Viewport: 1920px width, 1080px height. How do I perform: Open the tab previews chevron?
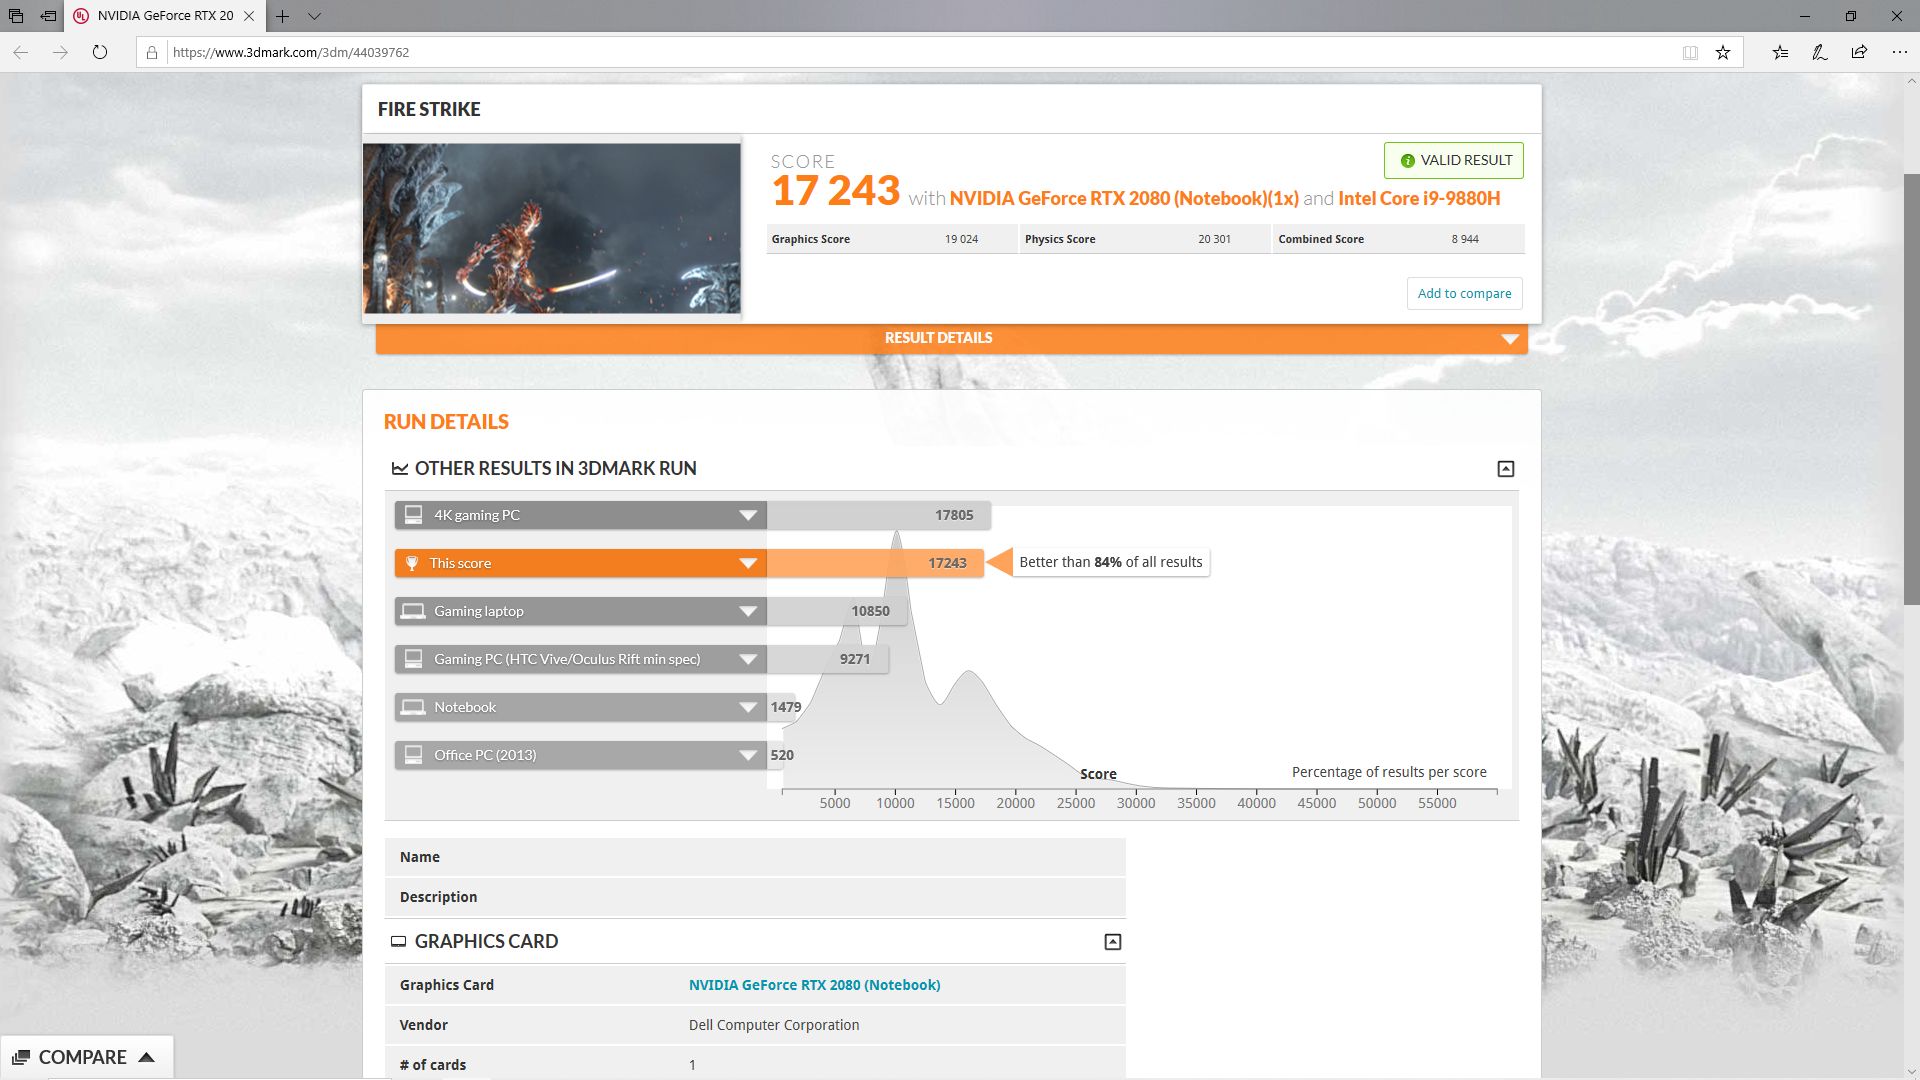pos(314,16)
